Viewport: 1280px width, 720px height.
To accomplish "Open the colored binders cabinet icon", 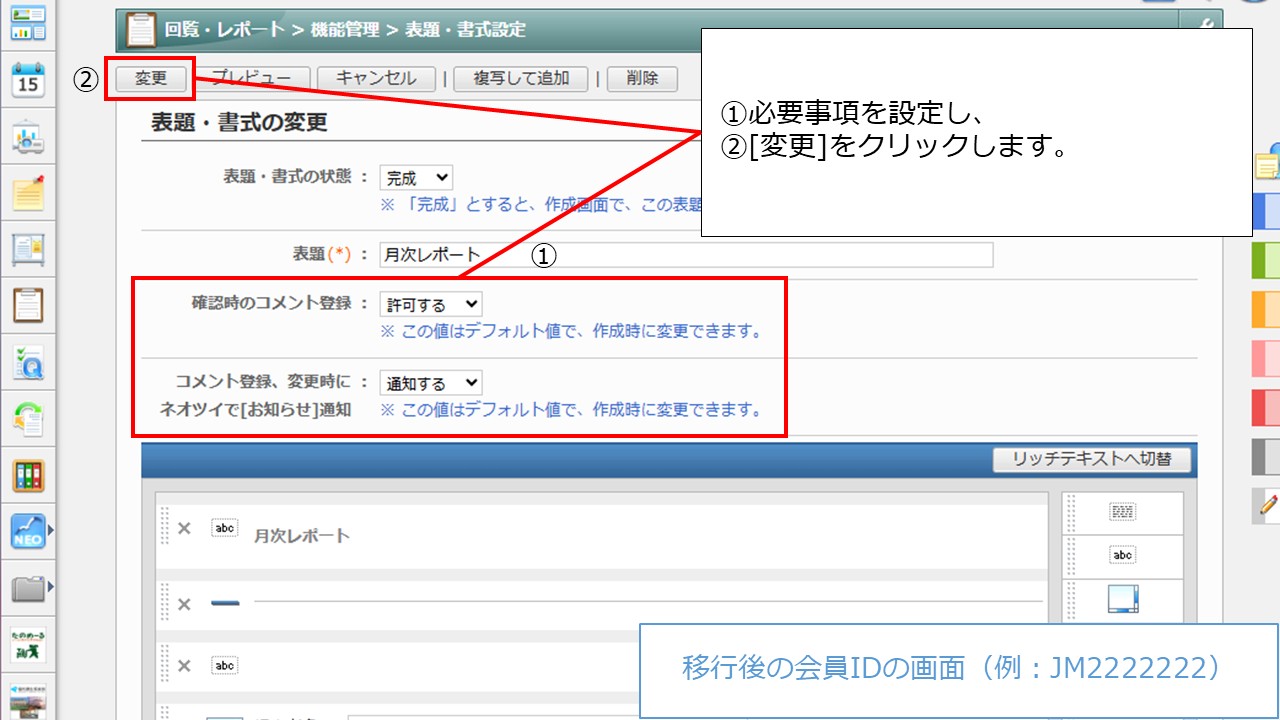I will click(28, 475).
